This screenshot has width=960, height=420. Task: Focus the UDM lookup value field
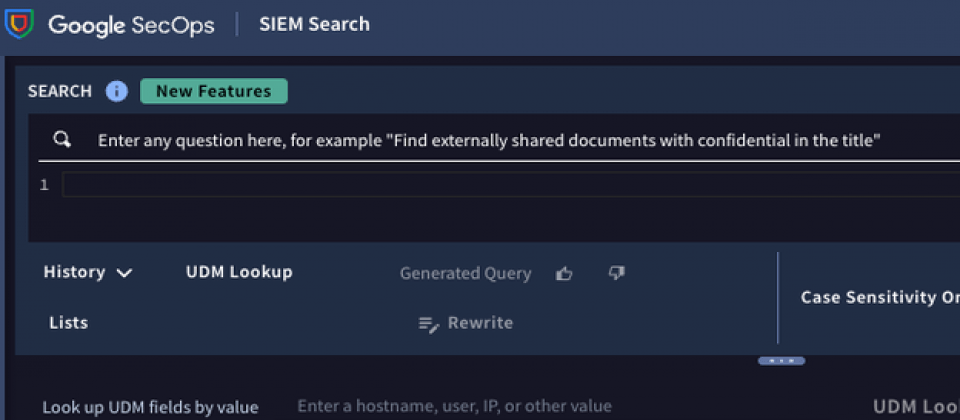[454, 406]
